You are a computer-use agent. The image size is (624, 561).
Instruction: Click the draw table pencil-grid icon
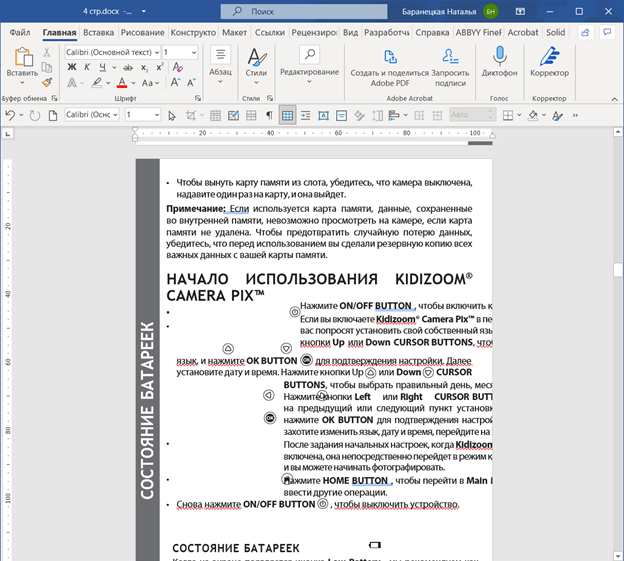click(x=233, y=115)
